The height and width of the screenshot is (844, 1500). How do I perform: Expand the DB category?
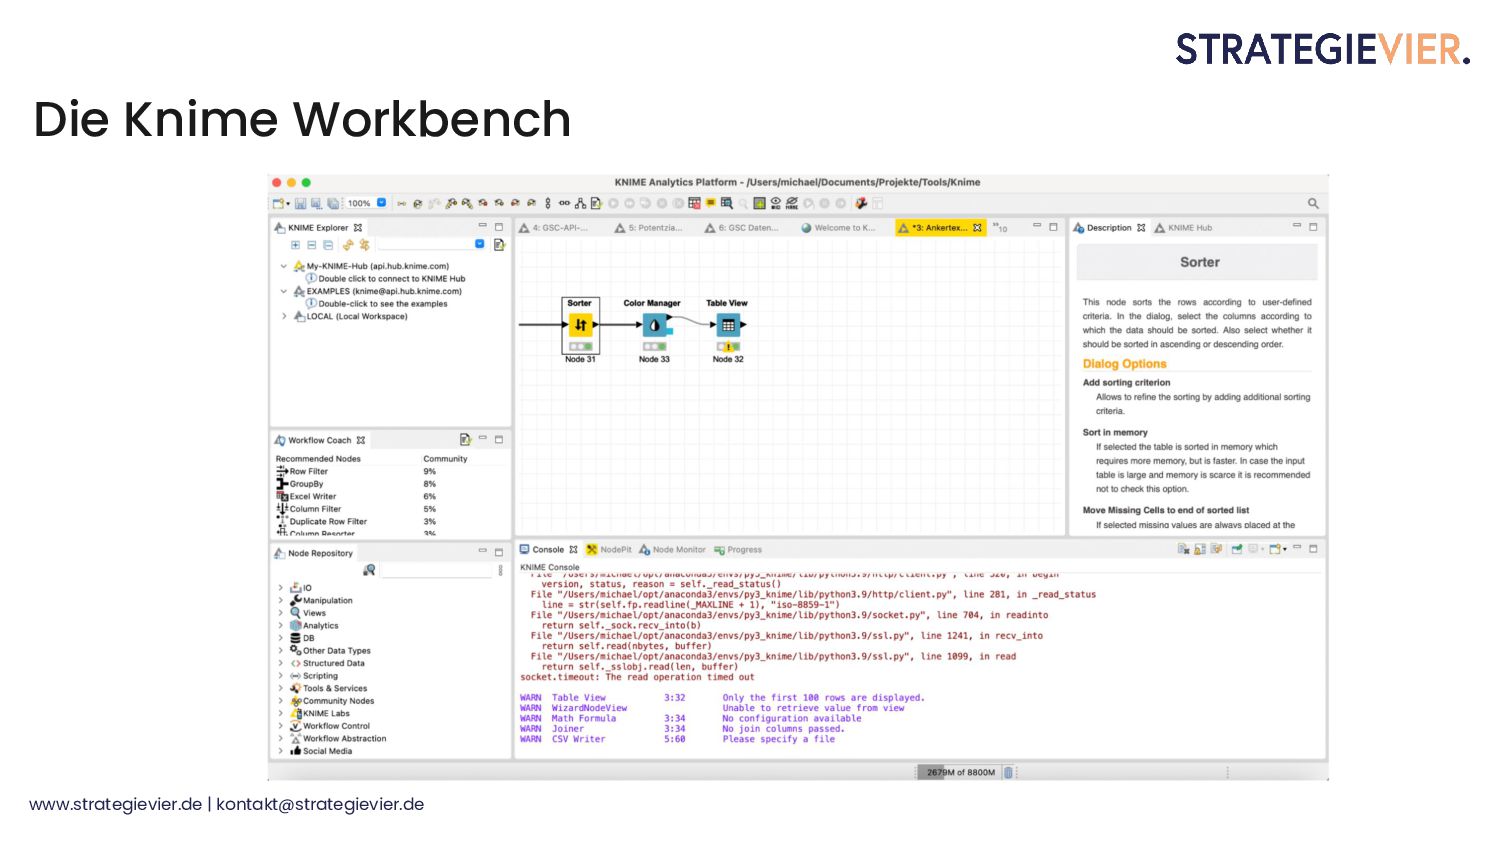coord(280,638)
